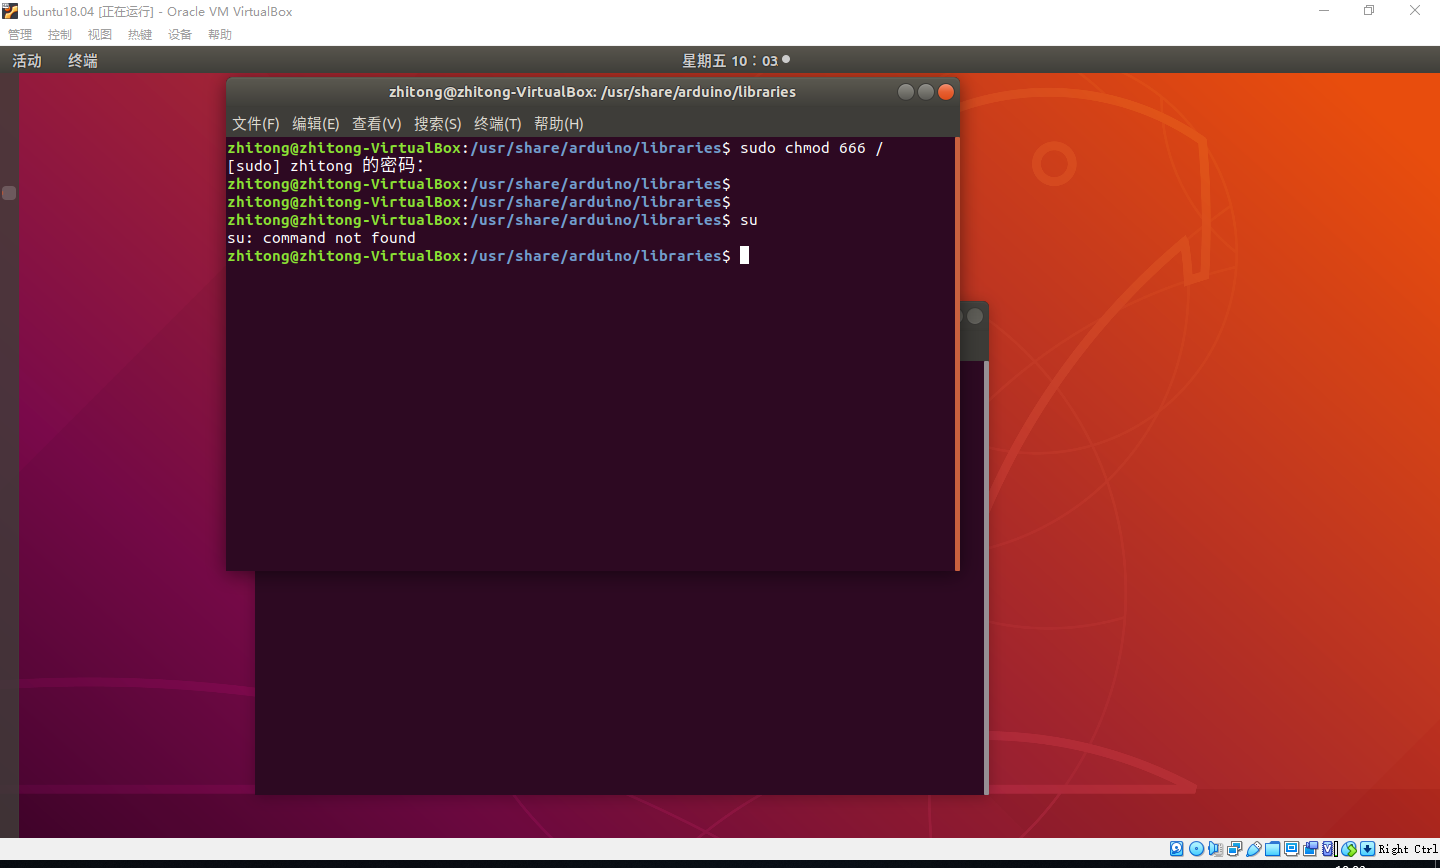Click the VirtualBox icon in the window title bar
Image resolution: width=1440 pixels, height=868 pixels.
pos(10,11)
